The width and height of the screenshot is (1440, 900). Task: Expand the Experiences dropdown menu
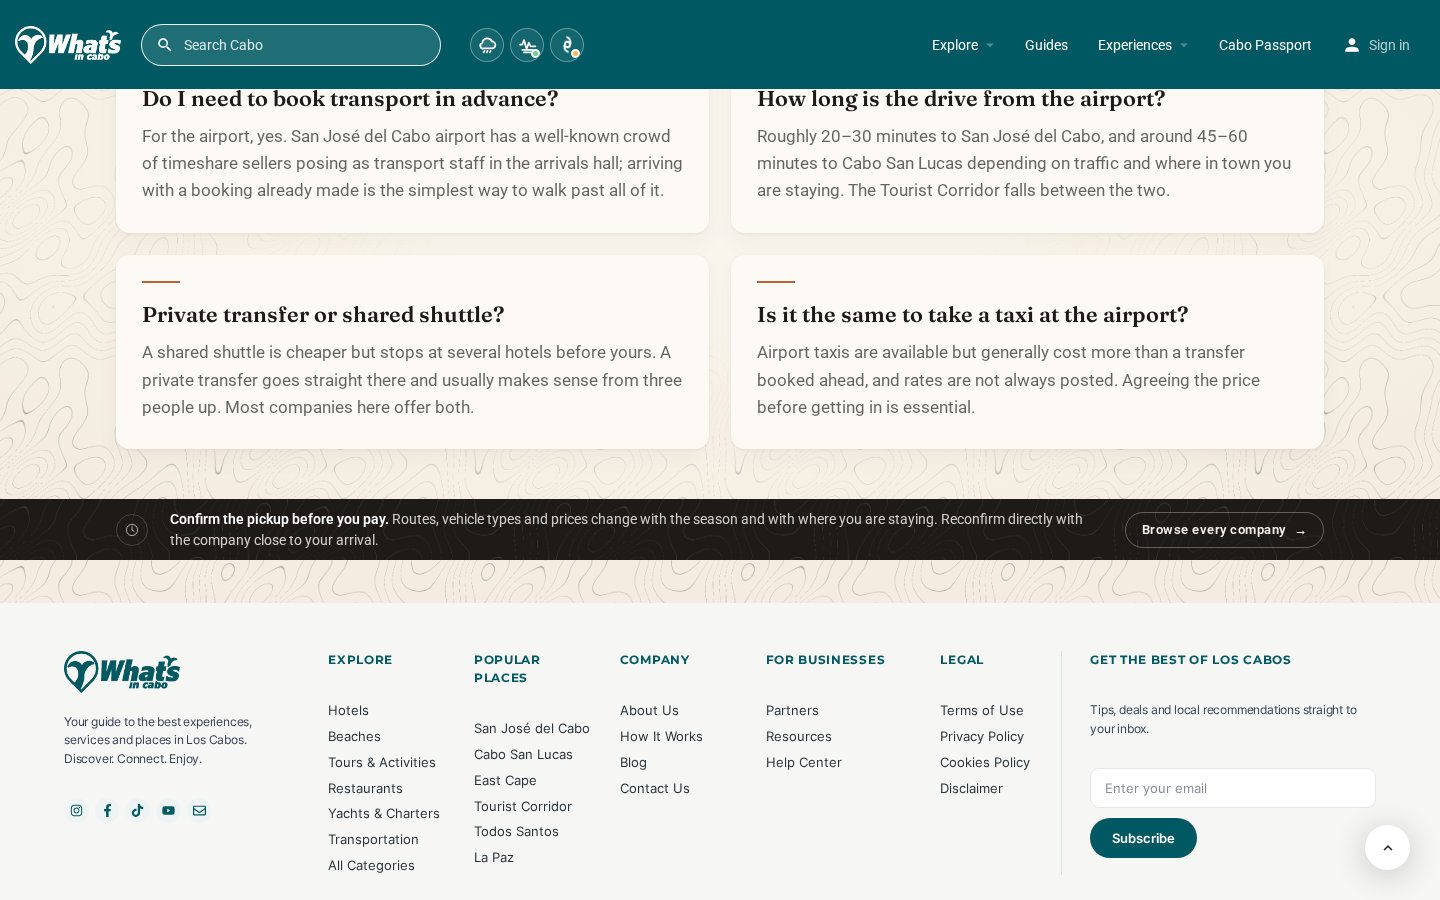pos(1143,45)
